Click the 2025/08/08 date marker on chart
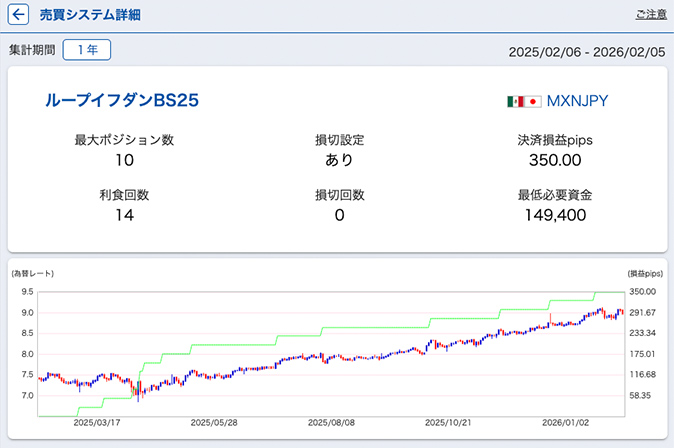Screen dimensions: 674x448 (x=329, y=423)
